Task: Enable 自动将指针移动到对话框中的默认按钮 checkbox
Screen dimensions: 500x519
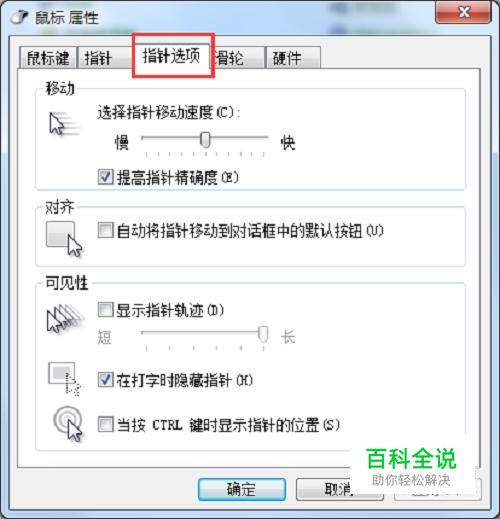Action: 106,230
